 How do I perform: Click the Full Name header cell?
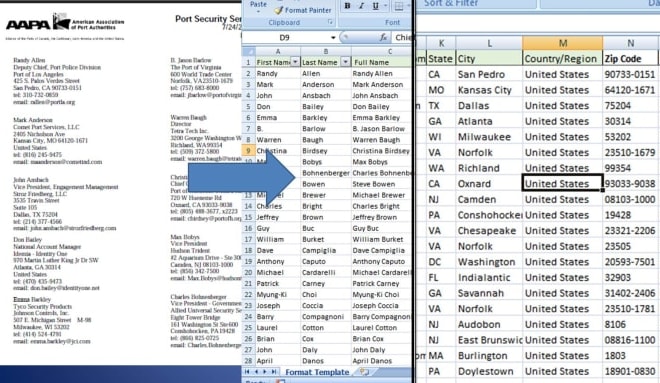382,62
